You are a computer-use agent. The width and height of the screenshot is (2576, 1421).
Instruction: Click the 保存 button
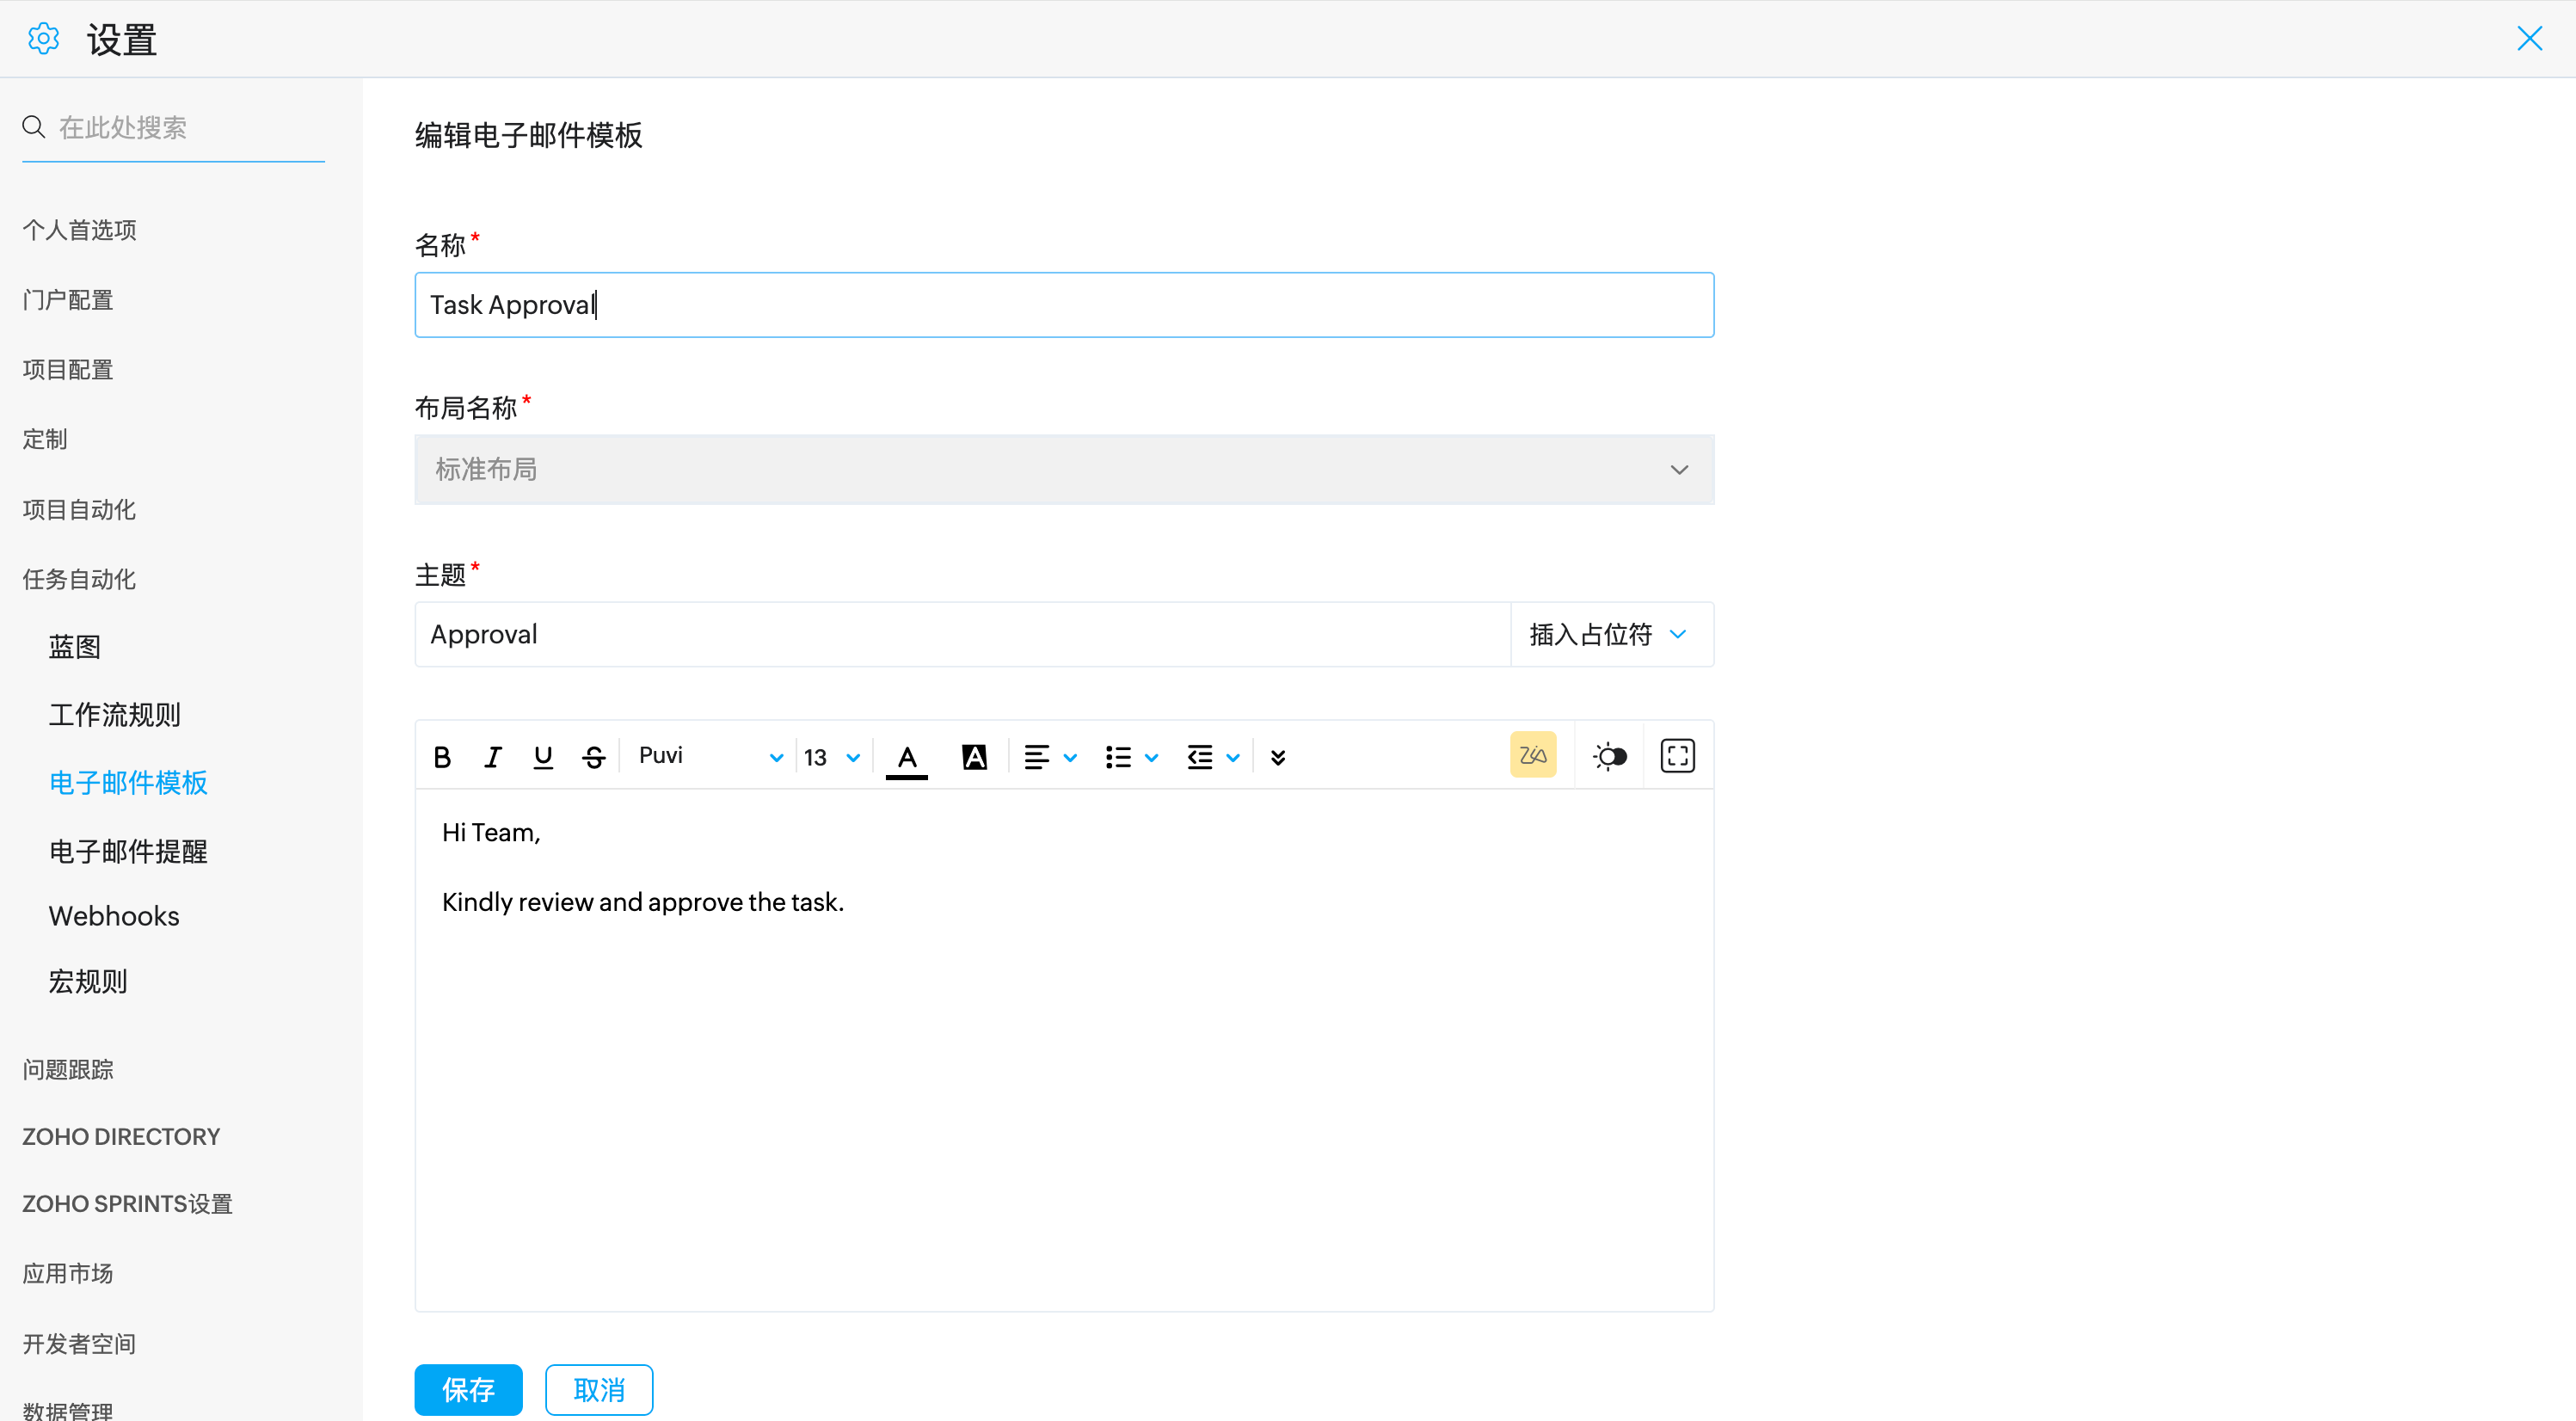pyautogui.click(x=468, y=1388)
